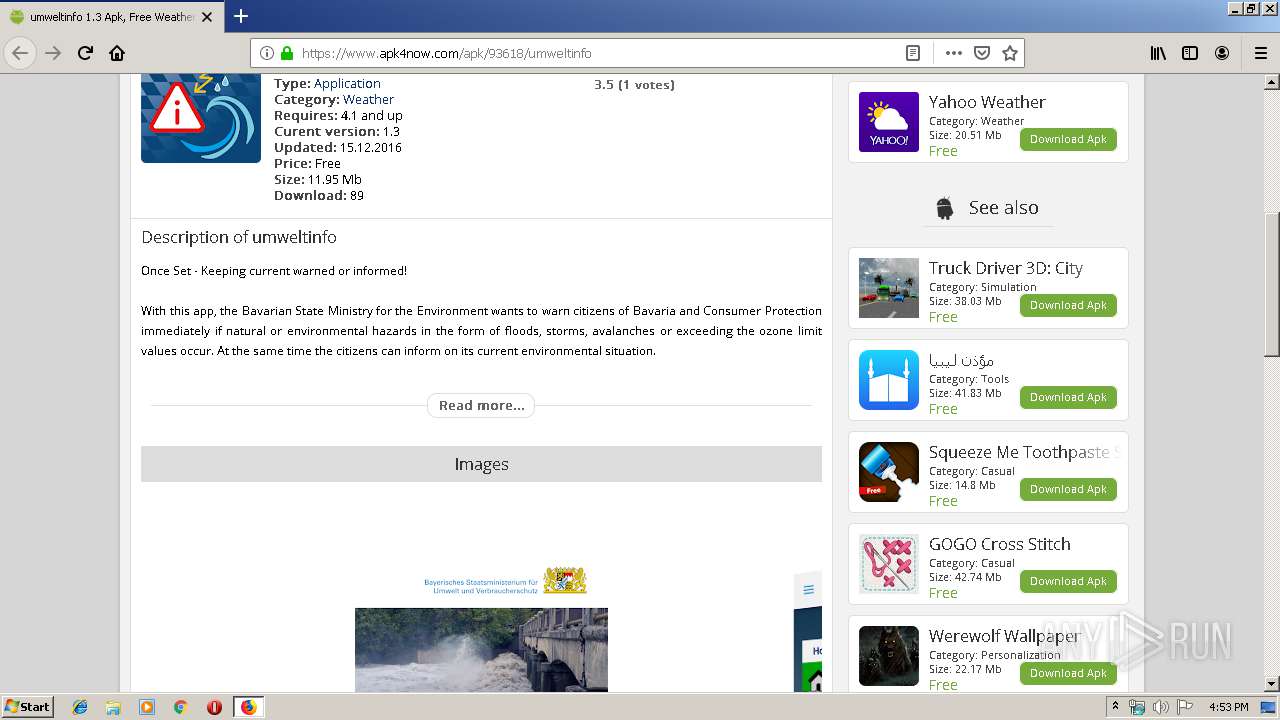Viewport: 1280px width, 720px height.
Task: Click the GOGO Cross Stitch icon
Action: (889, 564)
